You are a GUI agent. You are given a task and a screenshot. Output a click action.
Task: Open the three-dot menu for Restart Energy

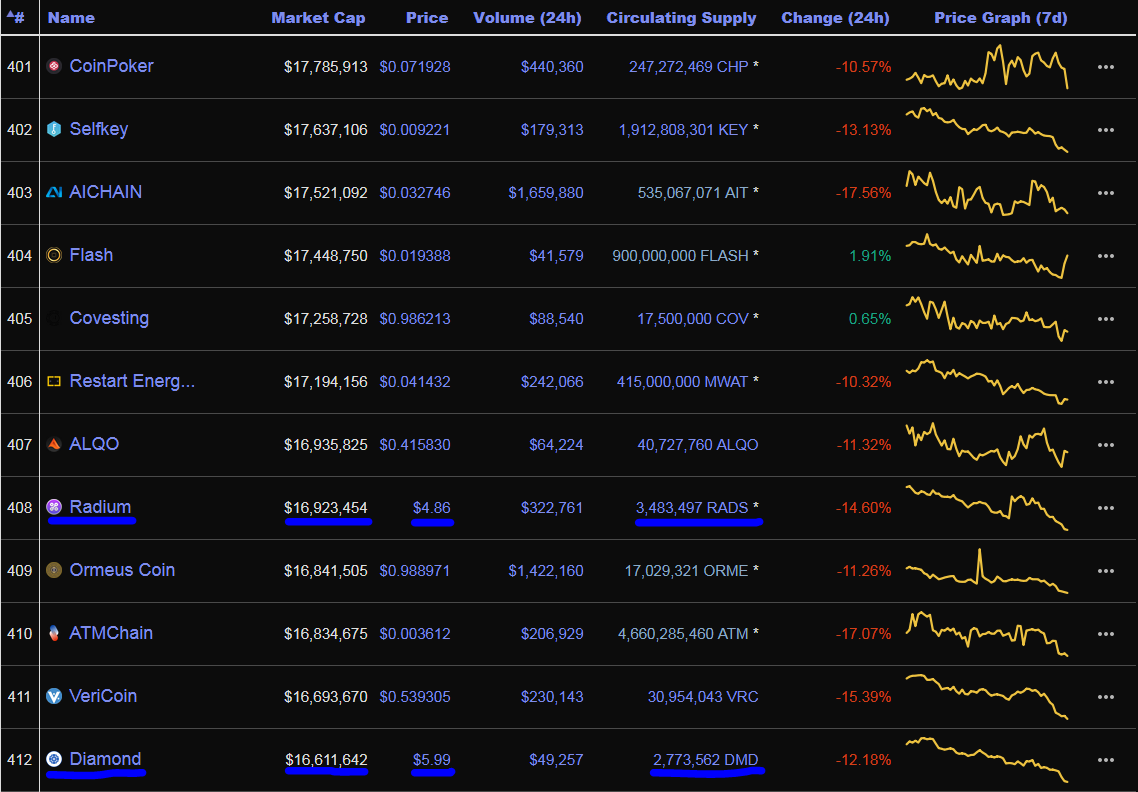[1106, 382]
